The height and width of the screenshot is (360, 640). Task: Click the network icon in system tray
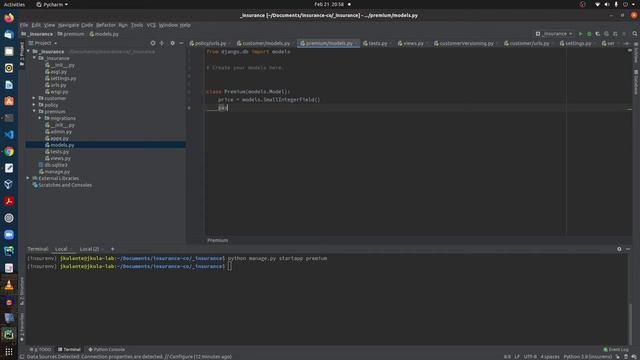pyautogui.click(x=598, y=4)
